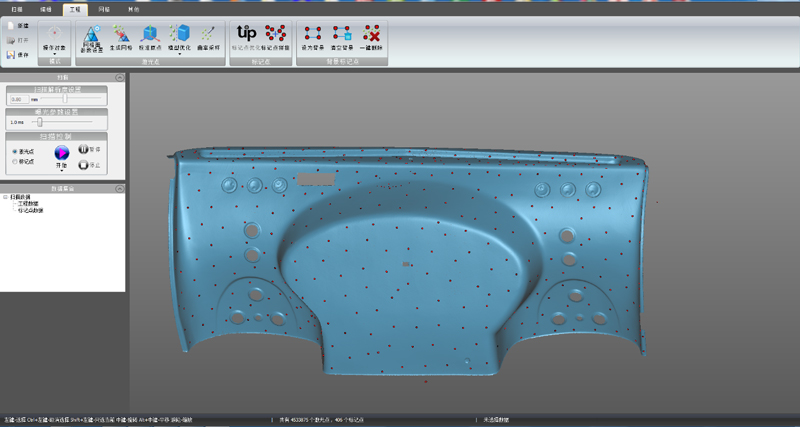Click the exposure parameter slider

pos(39,122)
